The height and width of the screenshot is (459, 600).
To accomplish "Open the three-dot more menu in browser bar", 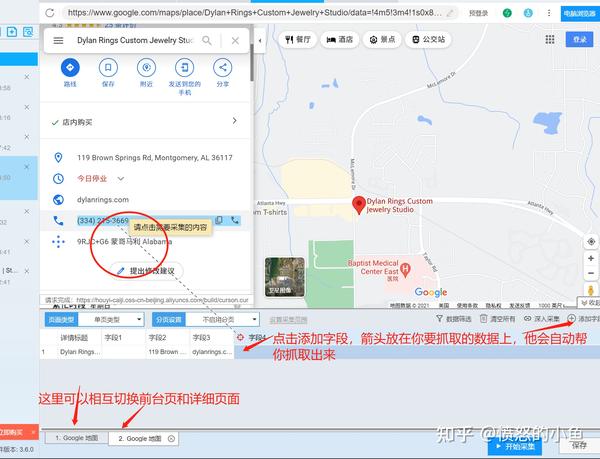I will pyautogui.click(x=549, y=13).
